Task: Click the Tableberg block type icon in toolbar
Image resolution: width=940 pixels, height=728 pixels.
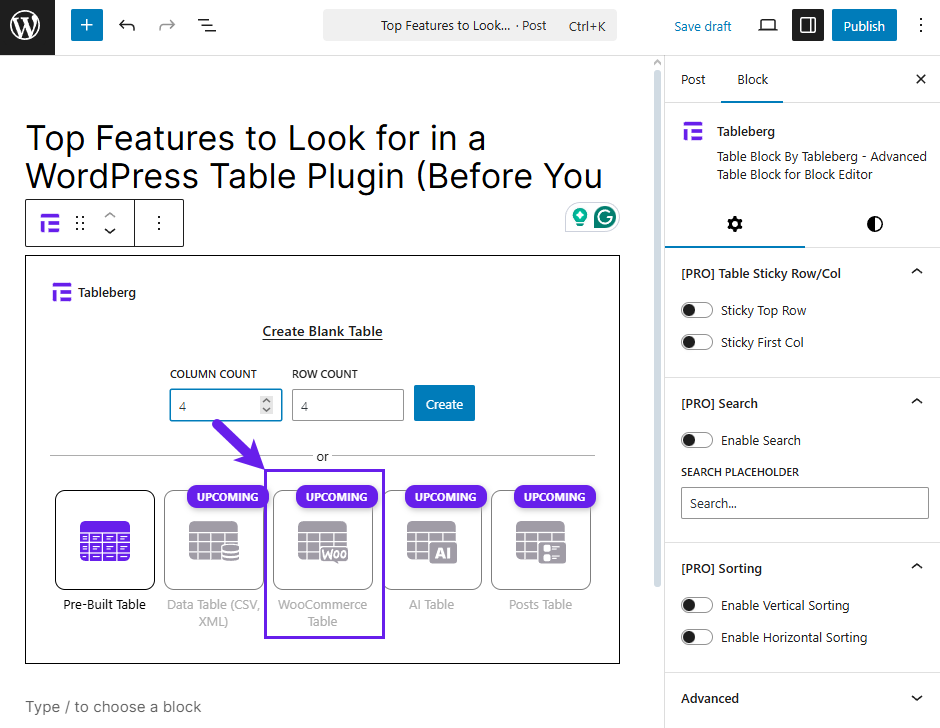Action: tap(50, 223)
